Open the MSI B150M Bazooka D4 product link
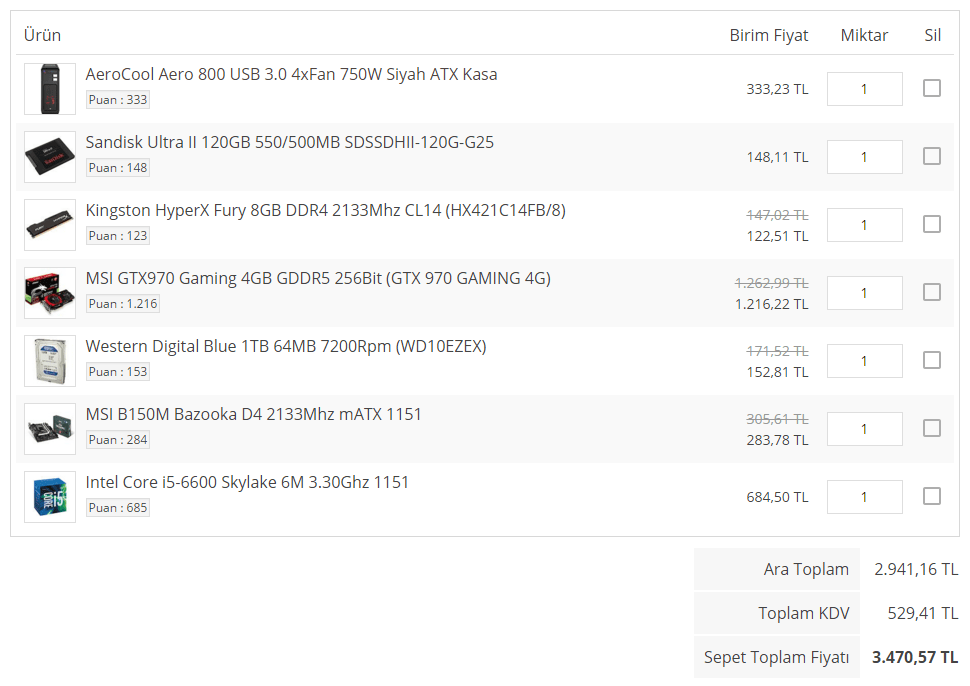This screenshot has height=686, width=970. click(254, 414)
